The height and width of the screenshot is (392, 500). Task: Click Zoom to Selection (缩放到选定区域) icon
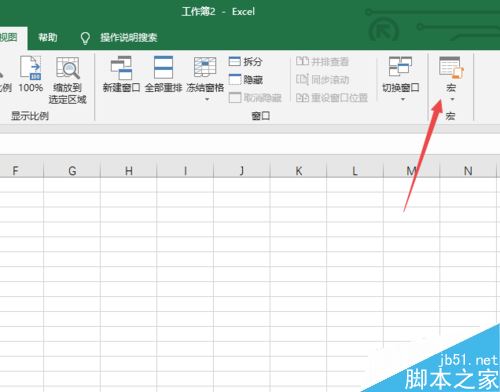pos(68,68)
